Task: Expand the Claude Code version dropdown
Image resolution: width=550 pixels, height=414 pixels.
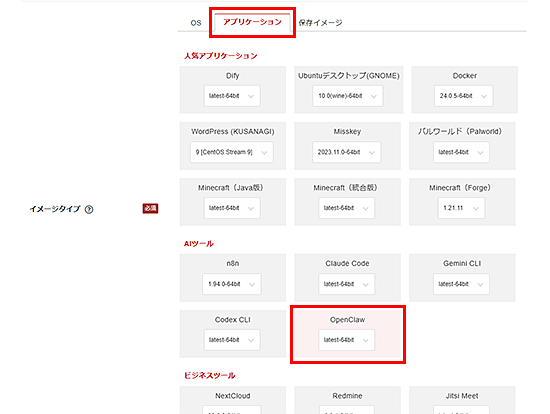Action: (x=347, y=284)
